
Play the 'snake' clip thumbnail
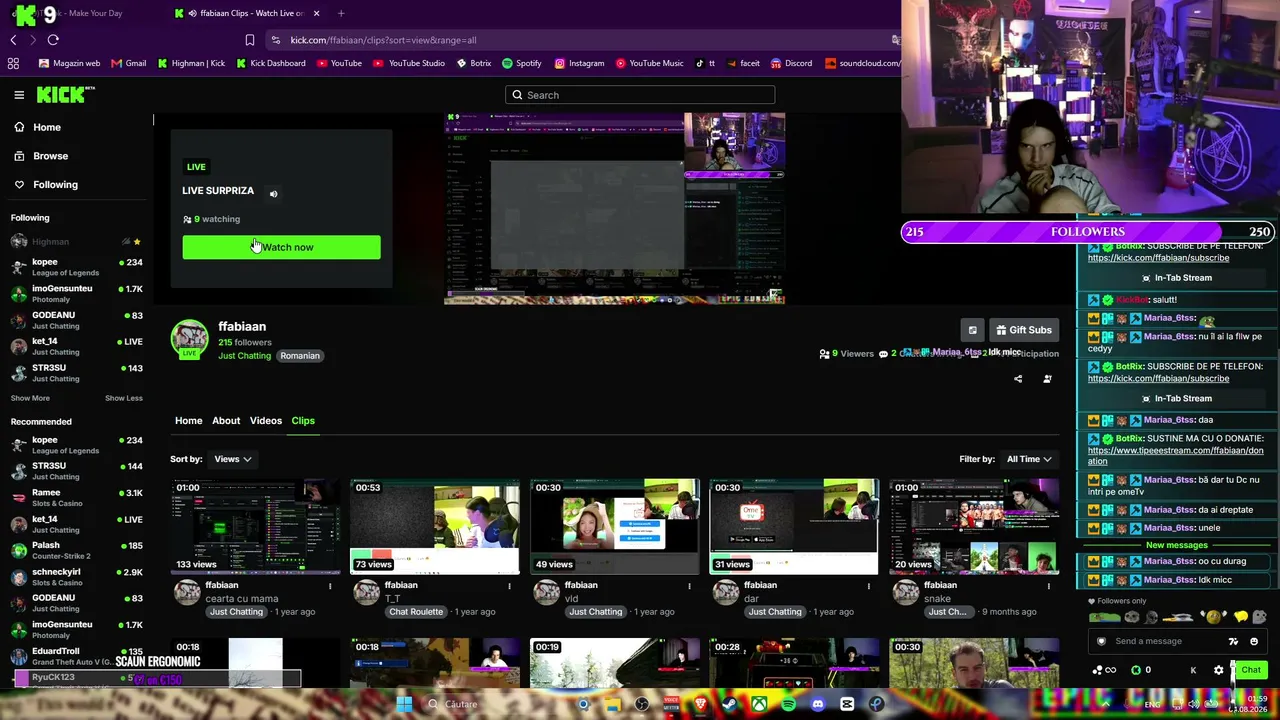[x=974, y=527]
